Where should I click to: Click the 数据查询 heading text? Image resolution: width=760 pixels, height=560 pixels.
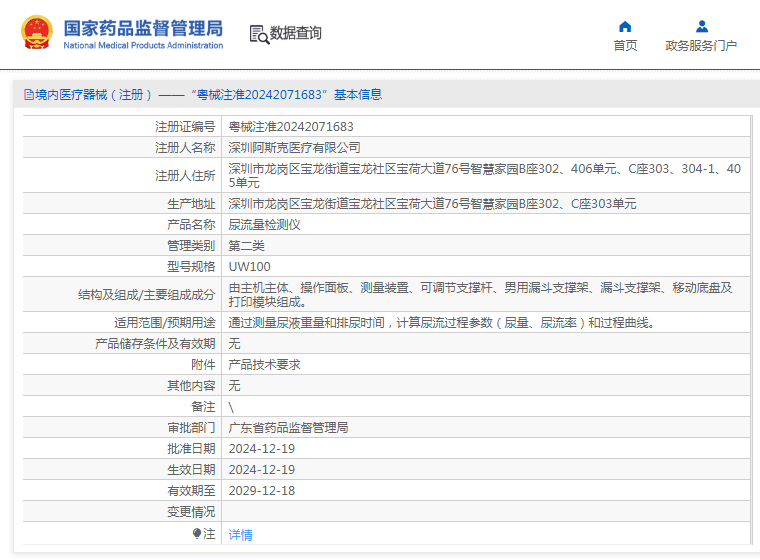click(x=296, y=33)
